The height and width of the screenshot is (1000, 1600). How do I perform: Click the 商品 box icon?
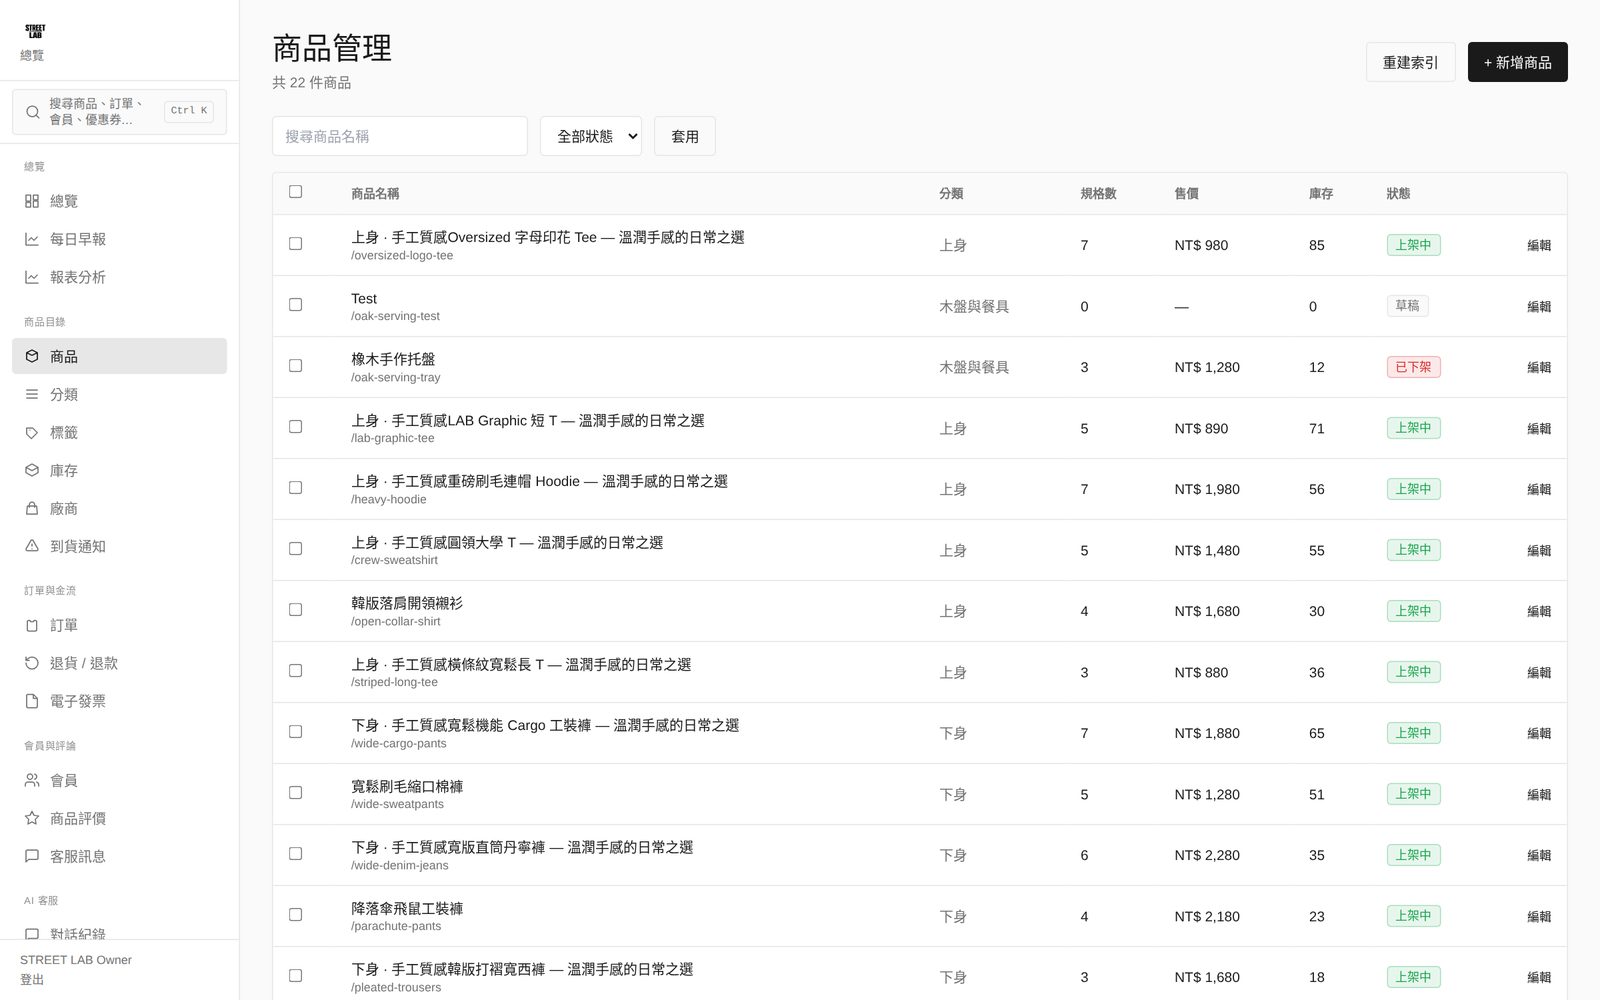(32, 356)
